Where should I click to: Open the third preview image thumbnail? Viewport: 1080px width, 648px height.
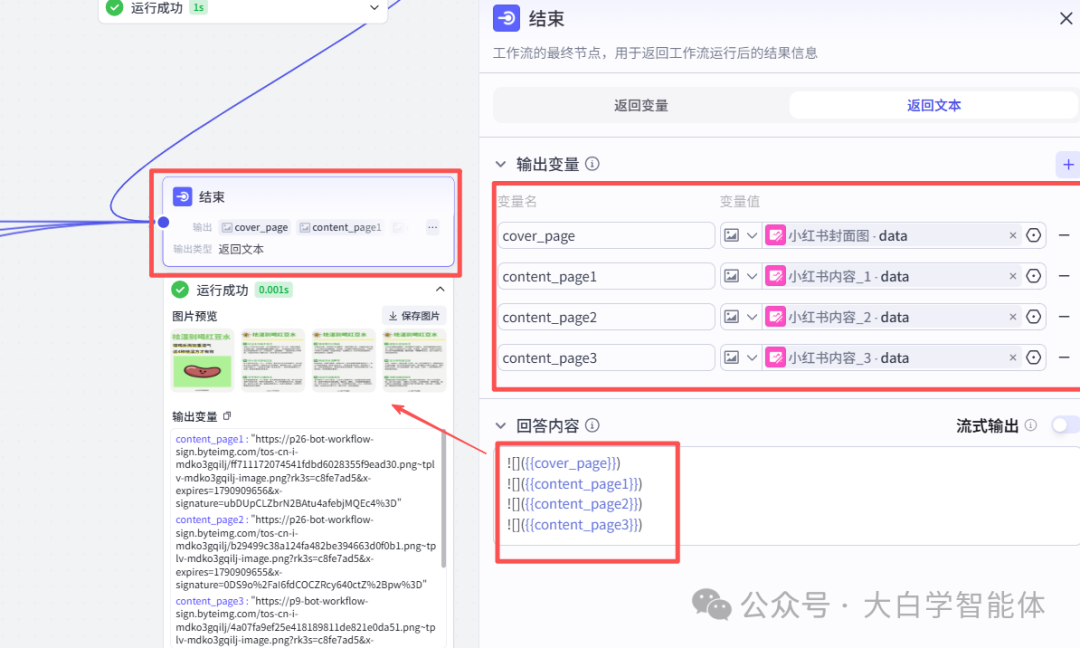[x=344, y=360]
